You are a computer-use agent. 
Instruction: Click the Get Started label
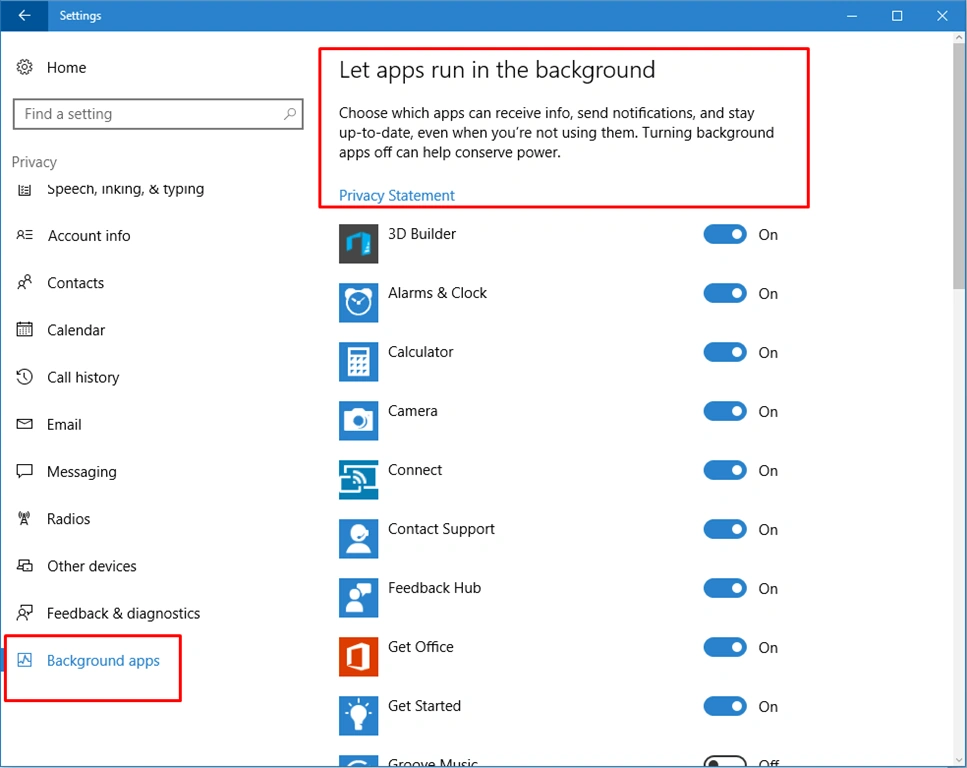click(x=424, y=706)
